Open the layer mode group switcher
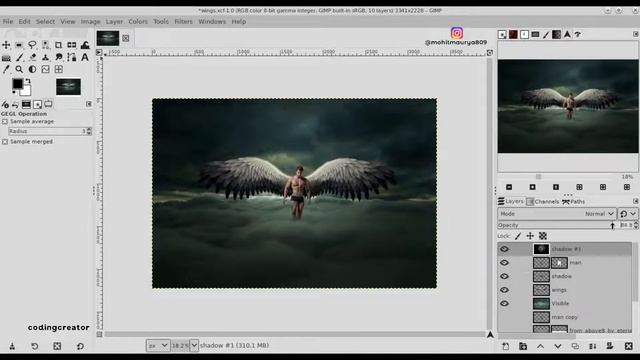 click(628, 214)
